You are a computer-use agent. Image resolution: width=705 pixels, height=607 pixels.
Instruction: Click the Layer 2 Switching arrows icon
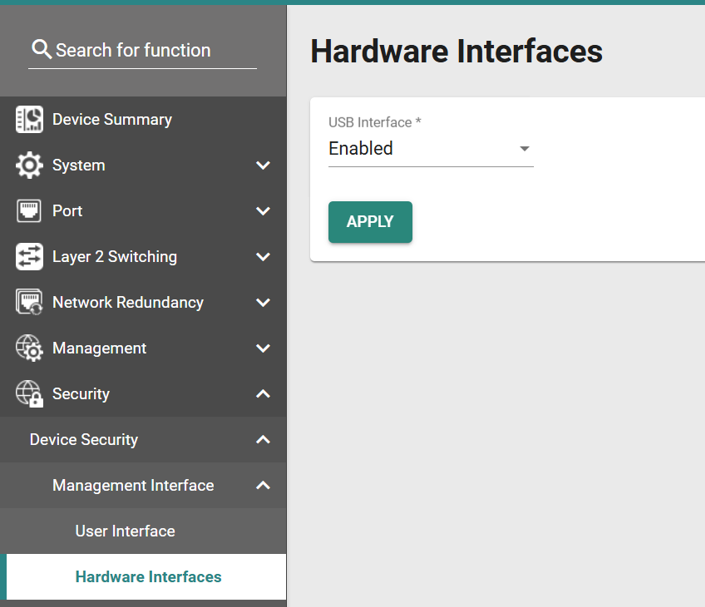[29, 256]
